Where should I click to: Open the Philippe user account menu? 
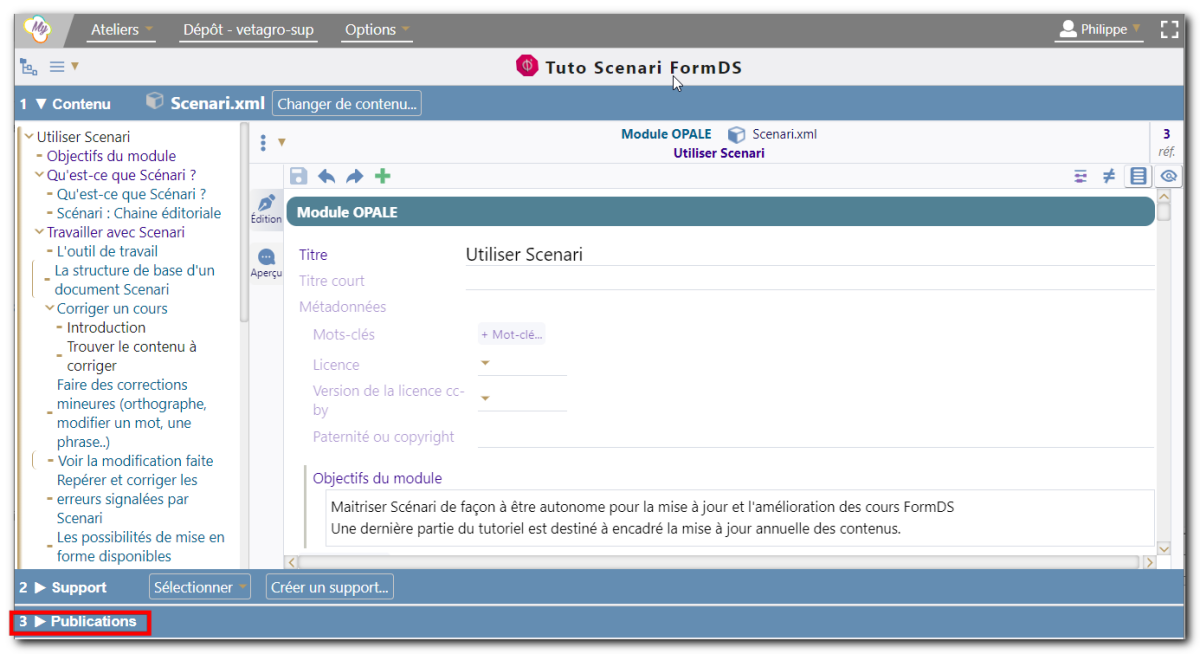(x=1099, y=30)
